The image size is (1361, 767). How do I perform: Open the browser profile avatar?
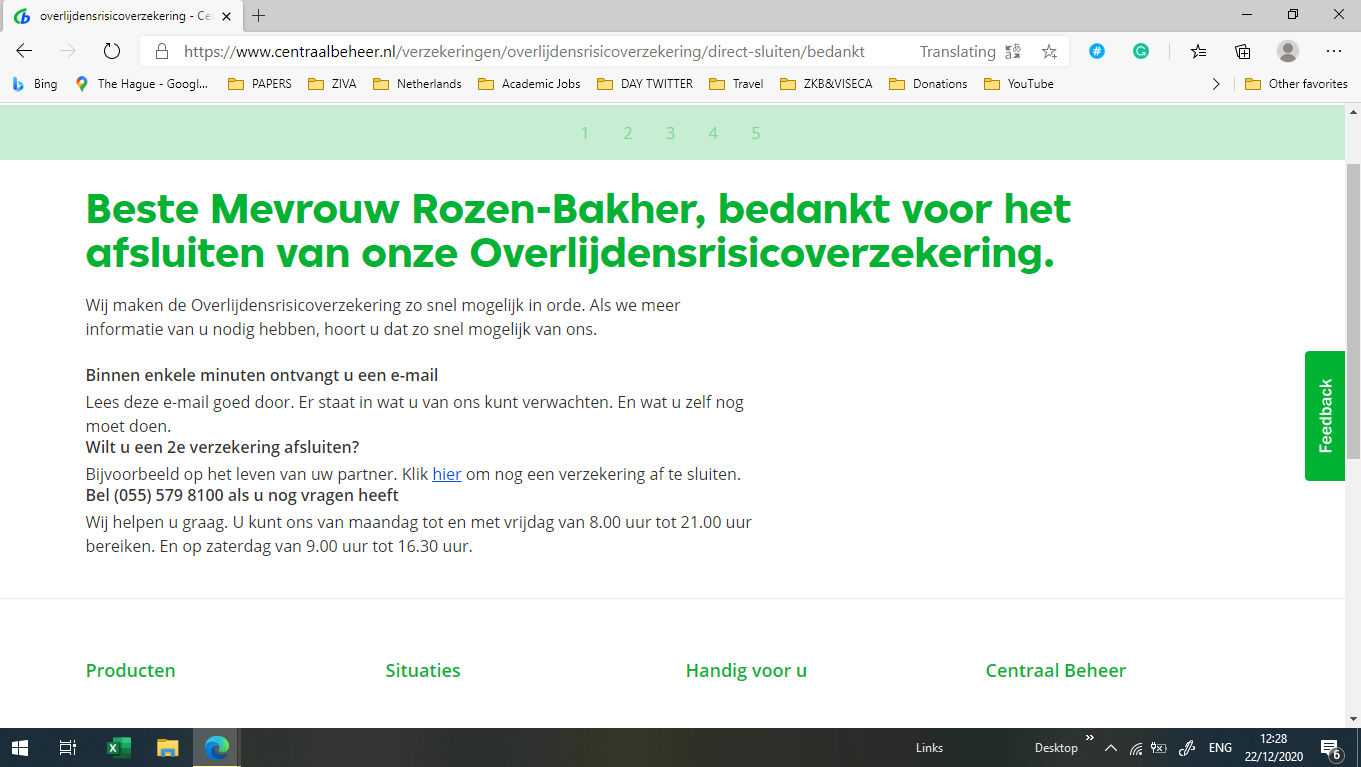click(x=1288, y=51)
